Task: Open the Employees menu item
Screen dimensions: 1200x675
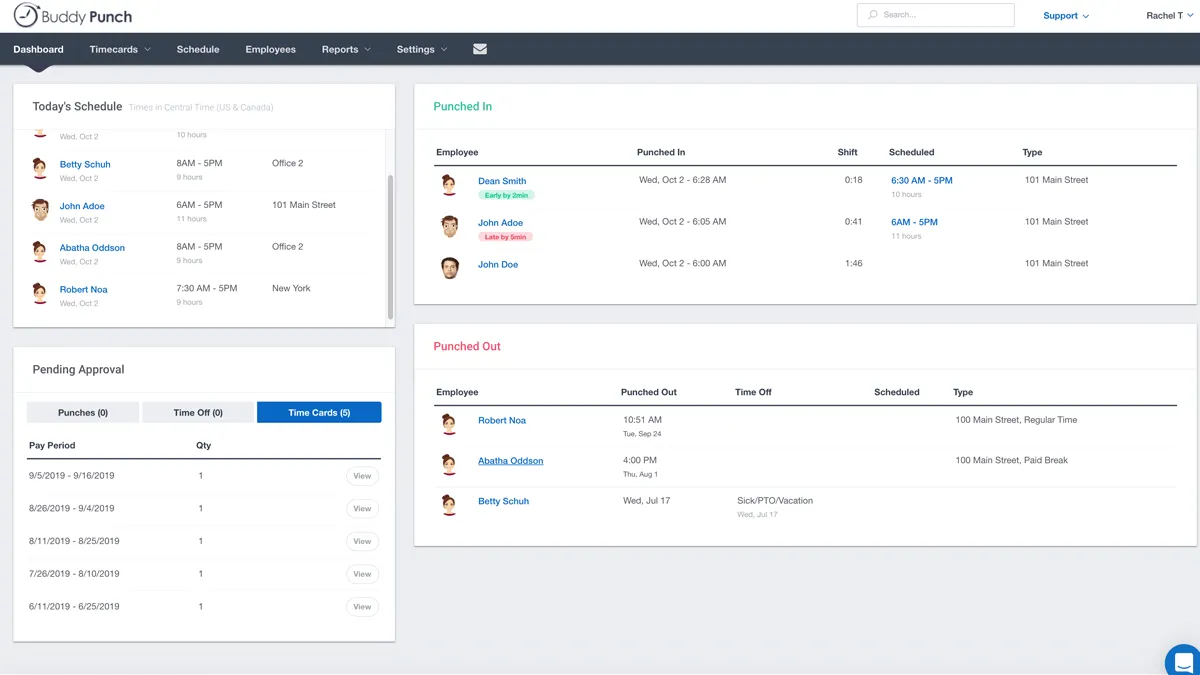Action: point(271,49)
